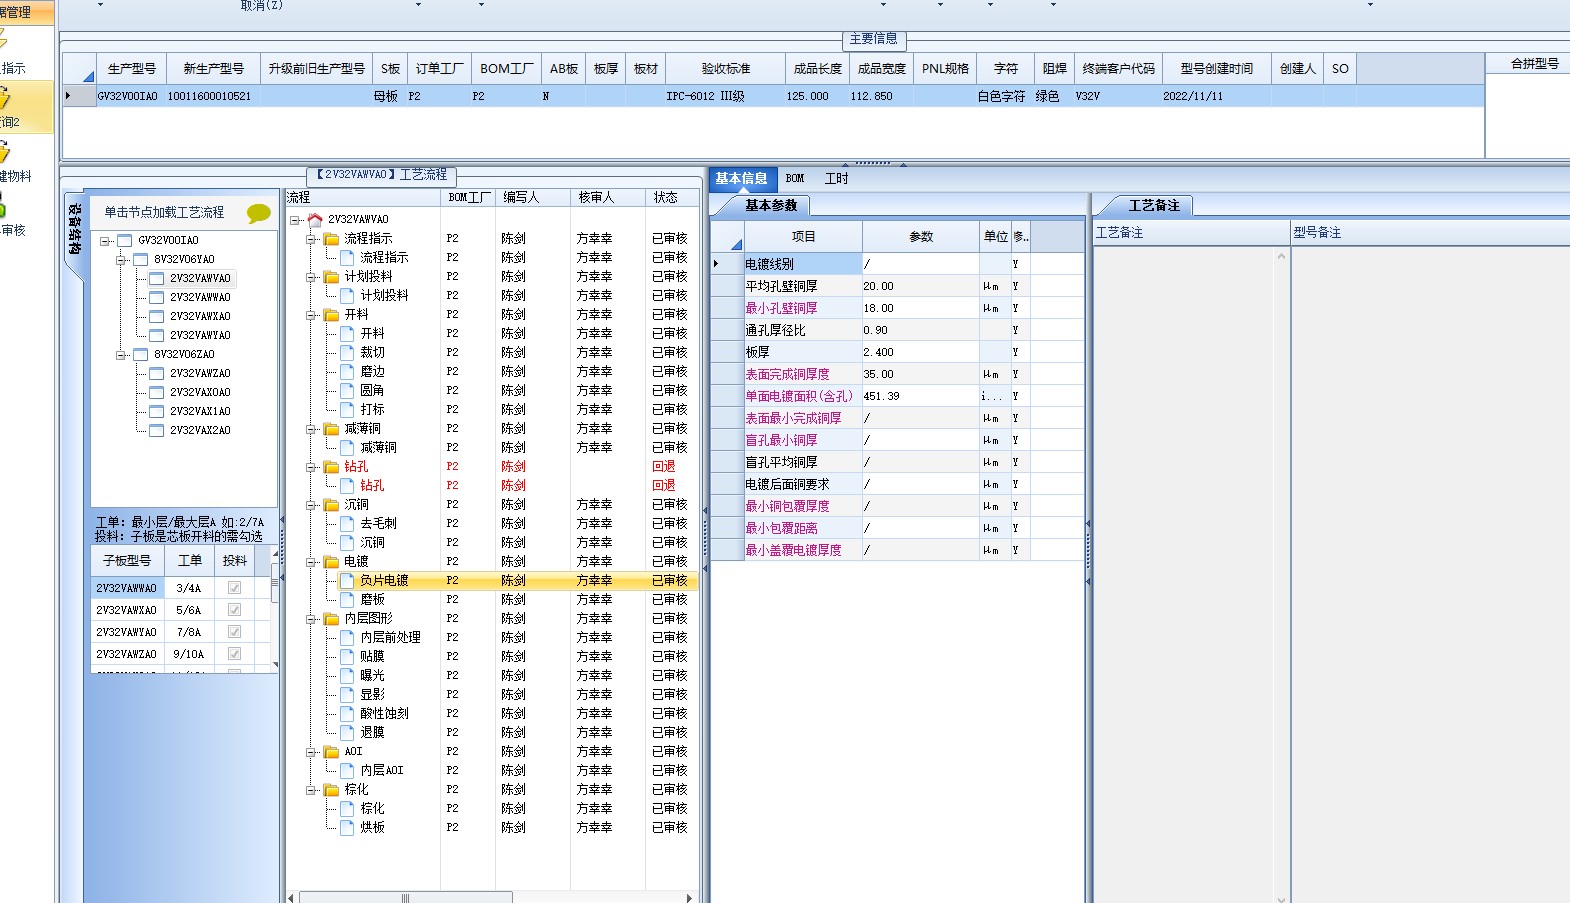Click the node icon of GV32V00IA0 in structure tree
1570x903 pixels.
pyautogui.click(x=125, y=240)
